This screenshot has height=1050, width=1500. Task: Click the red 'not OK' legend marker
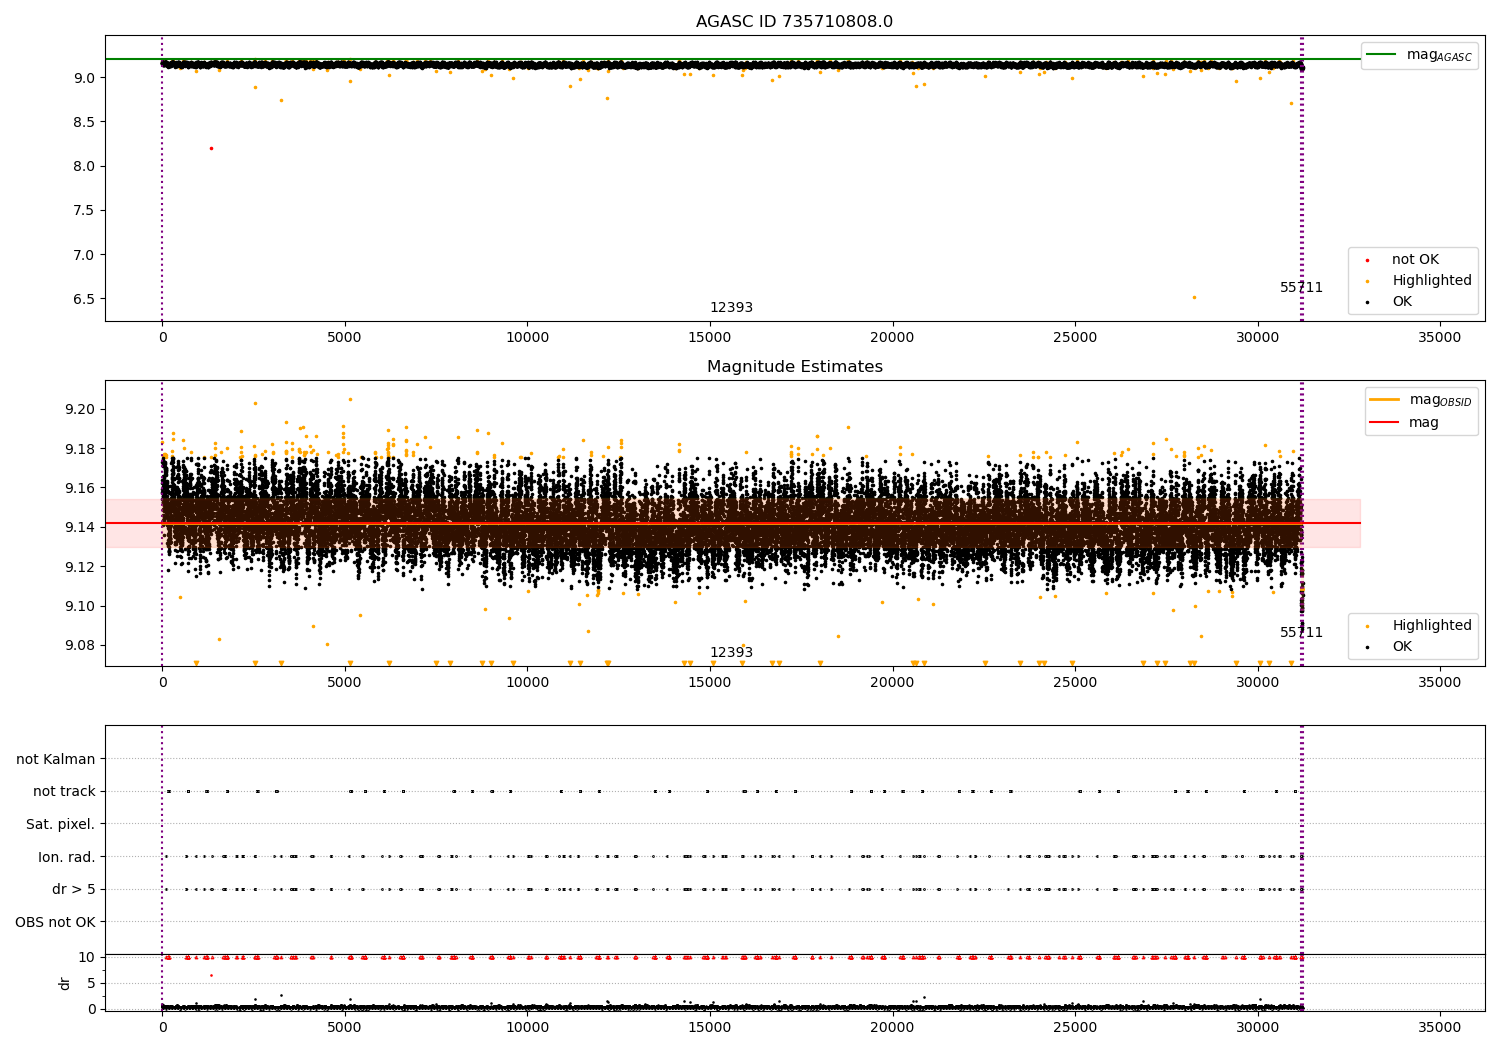[x=1368, y=260]
